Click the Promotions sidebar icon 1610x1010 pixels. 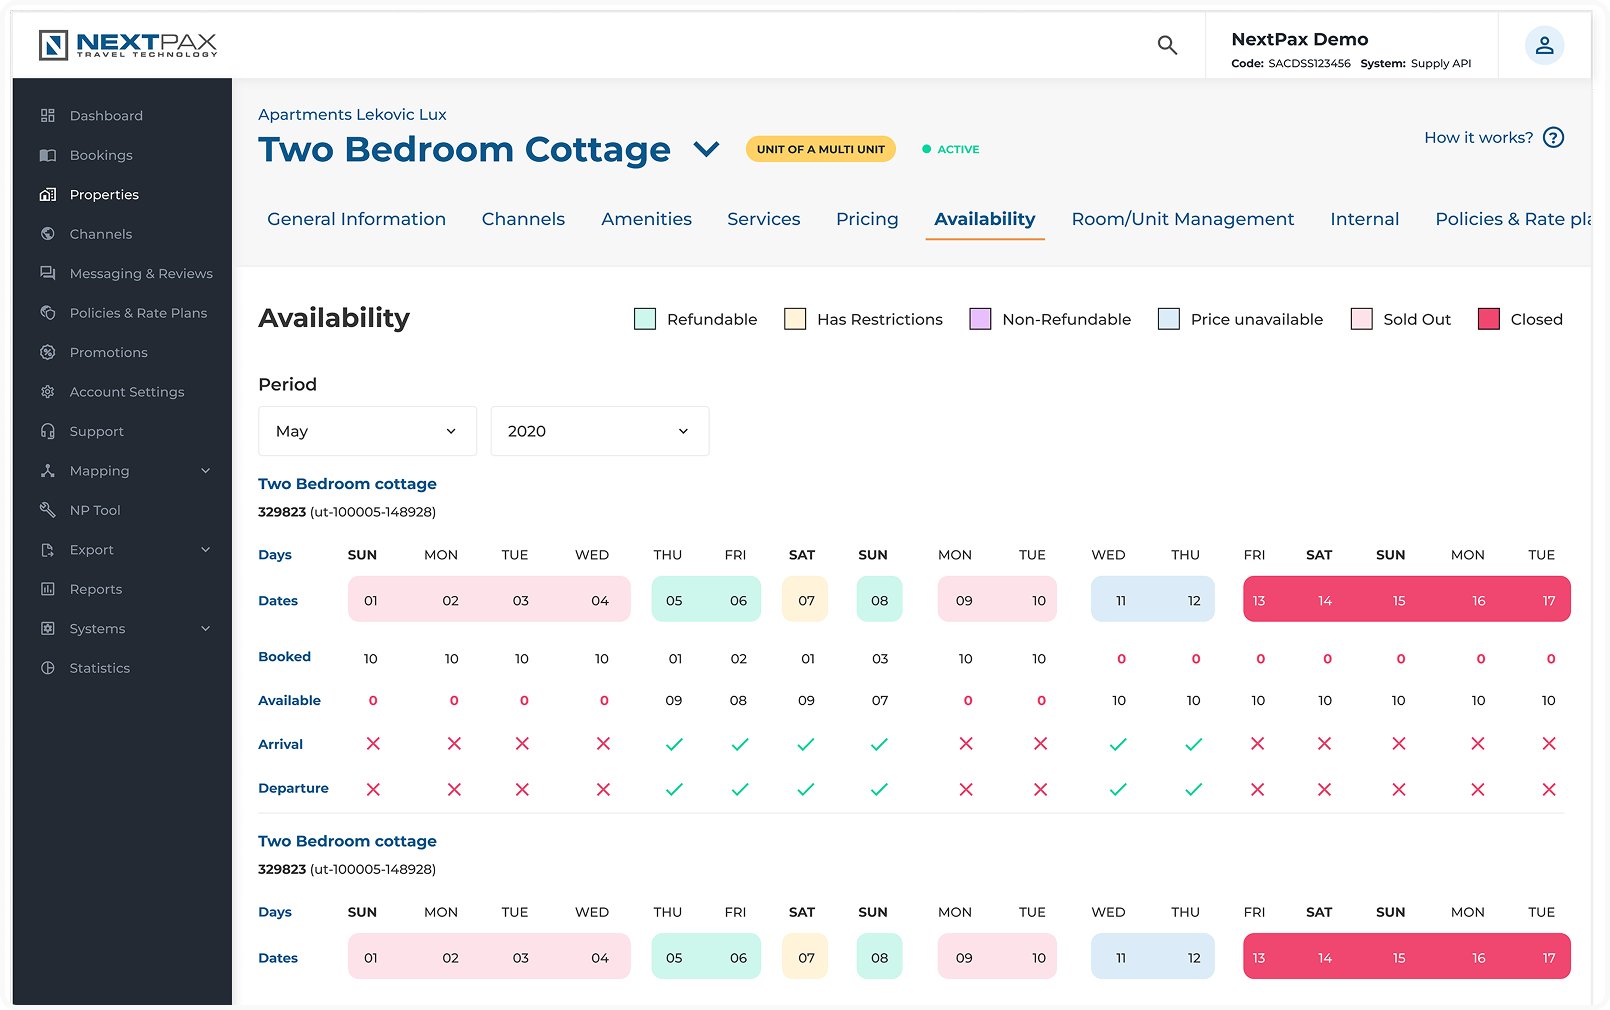(x=47, y=352)
